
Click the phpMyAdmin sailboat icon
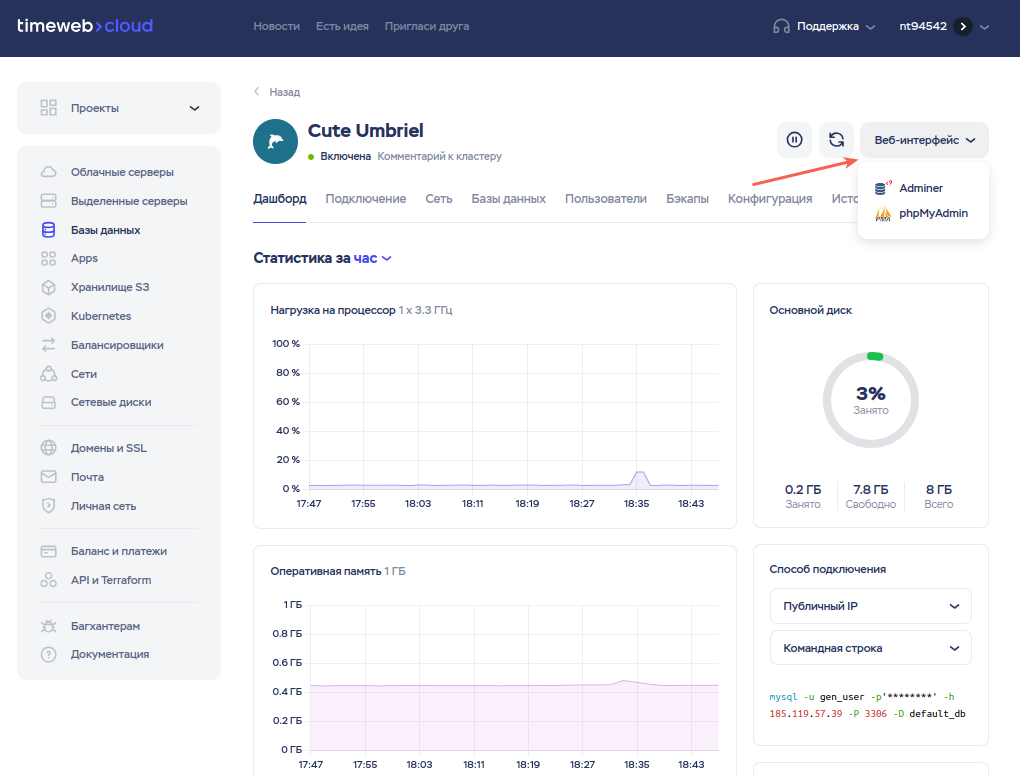coord(883,213)
